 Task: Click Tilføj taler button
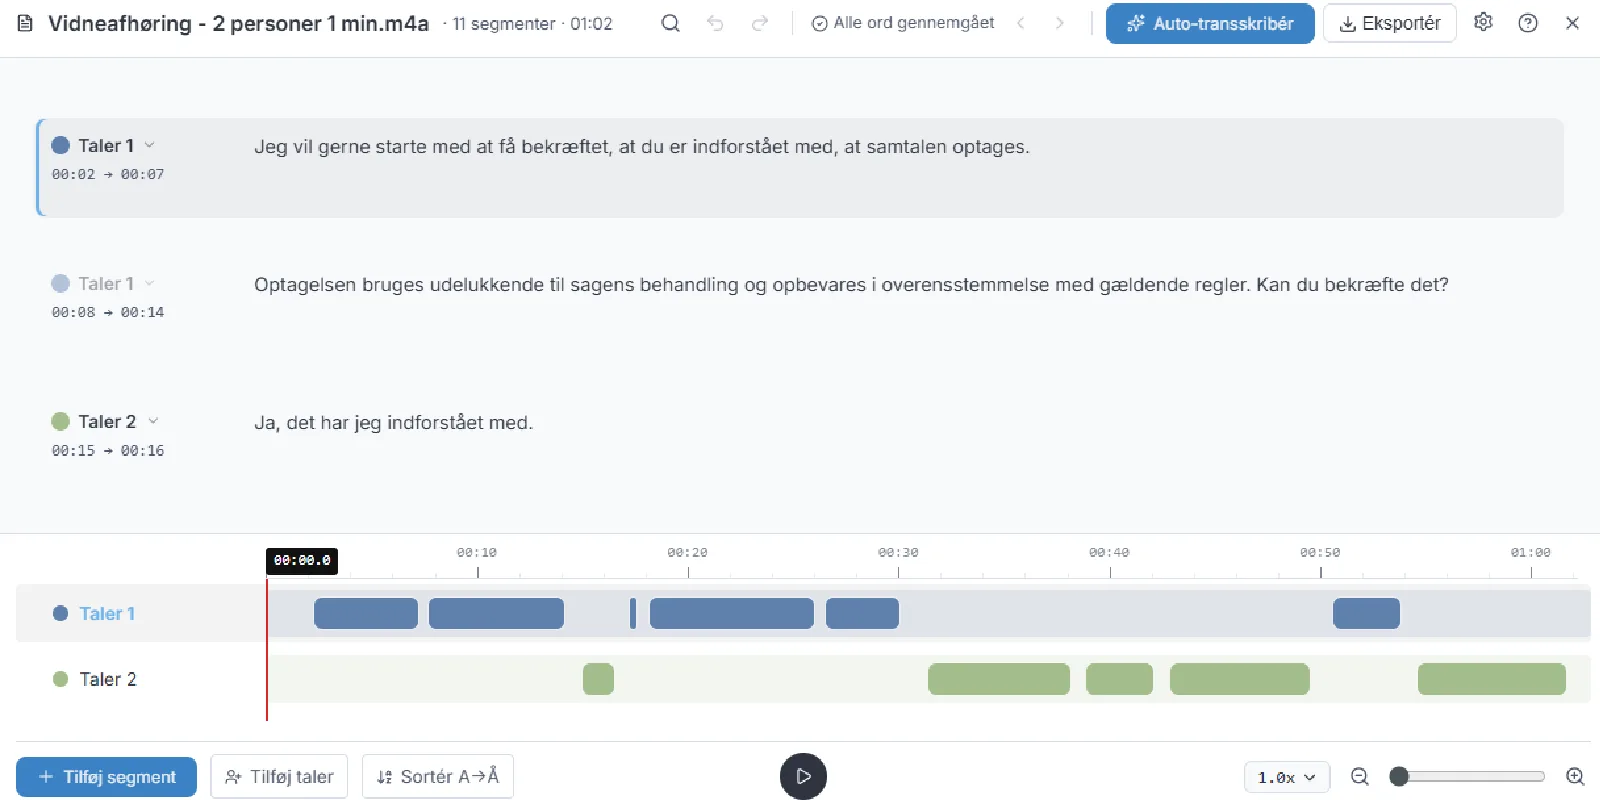point(279,777)
